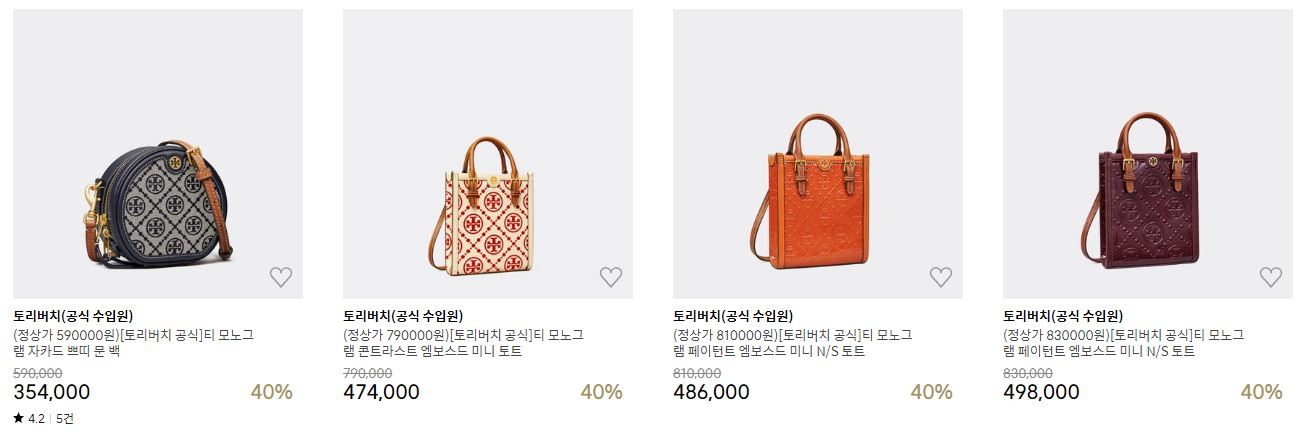
Task: Click the 4.2 star rating
Action: [29, 419]
